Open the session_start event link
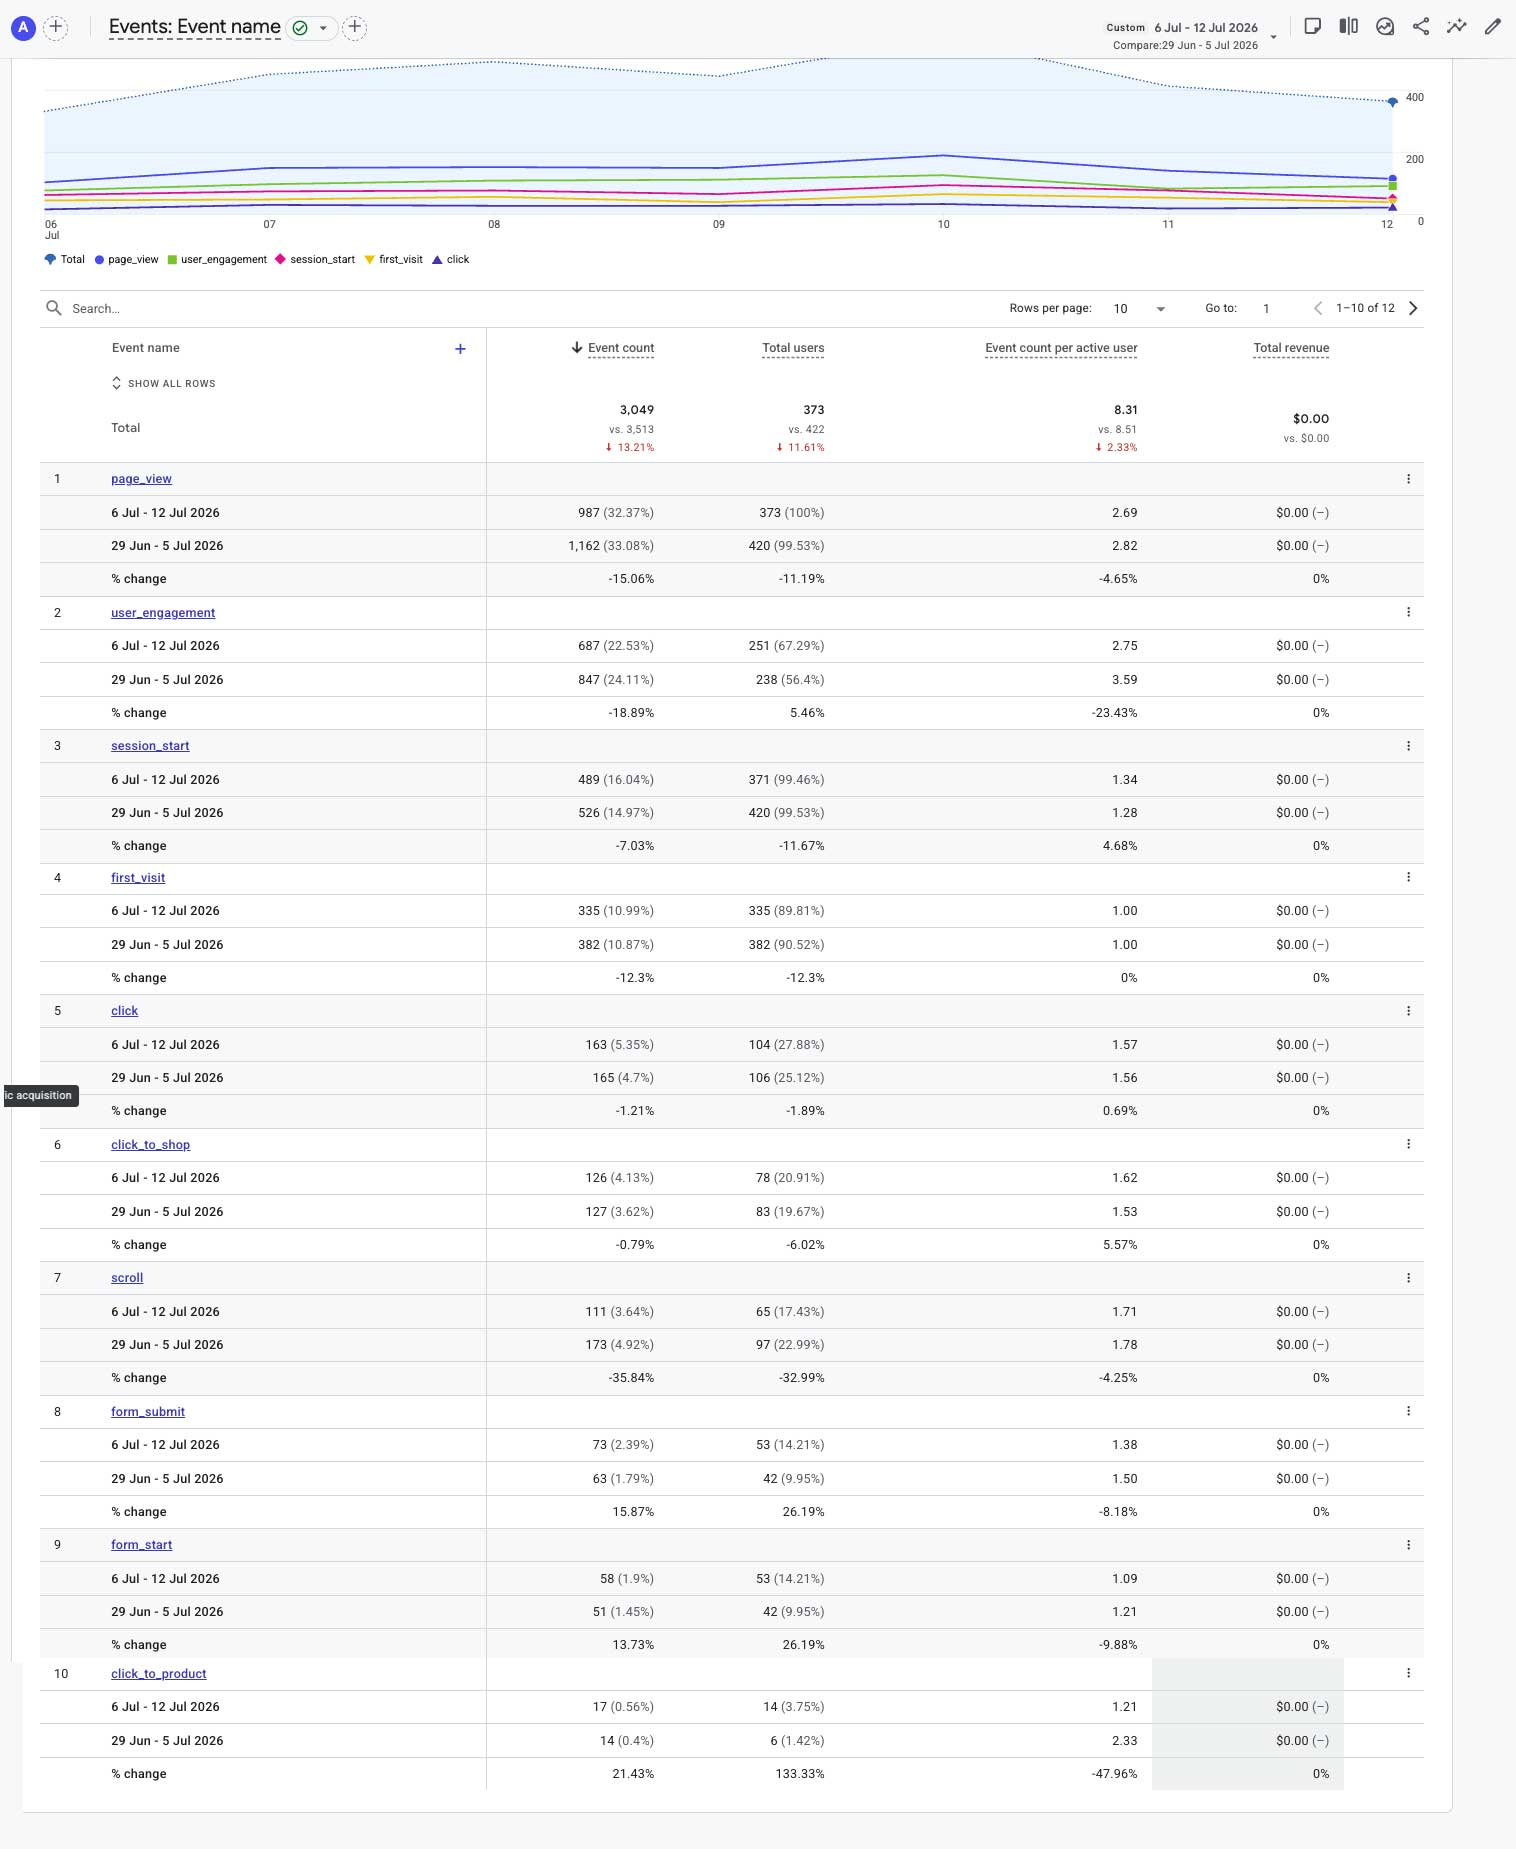The width and height of the screenshot is (1516, 1849). click(150, 746)
